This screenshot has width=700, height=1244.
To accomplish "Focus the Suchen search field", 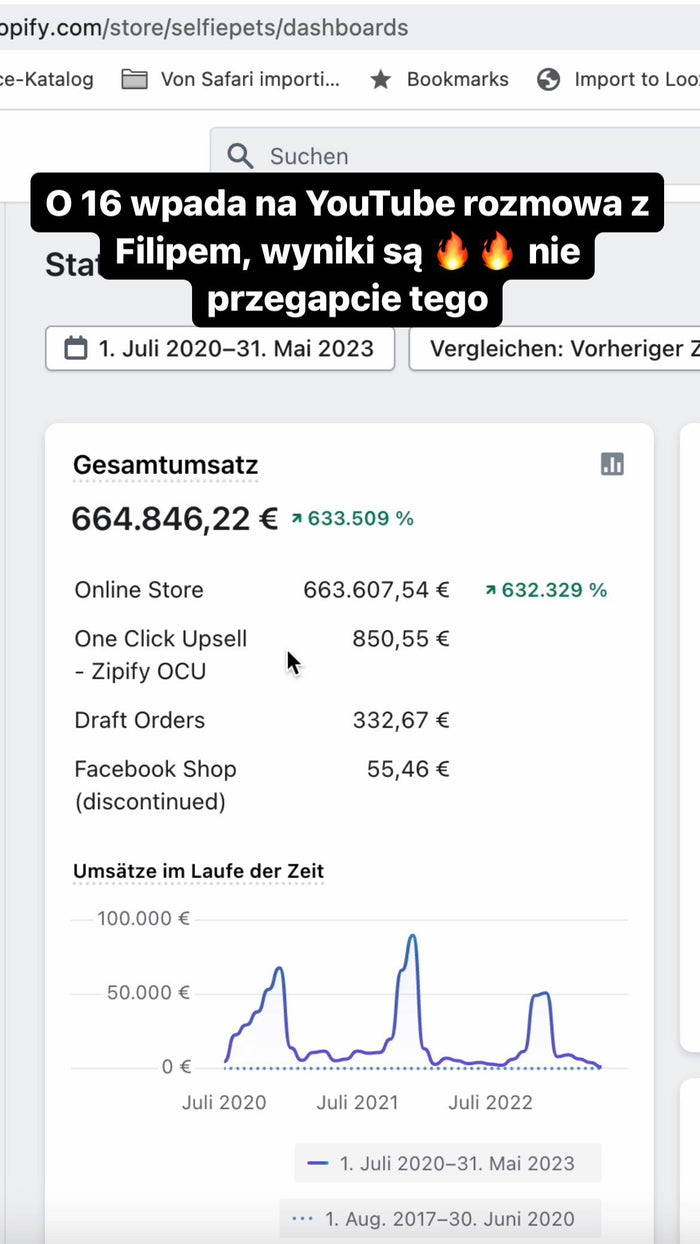I will [450, 156].
